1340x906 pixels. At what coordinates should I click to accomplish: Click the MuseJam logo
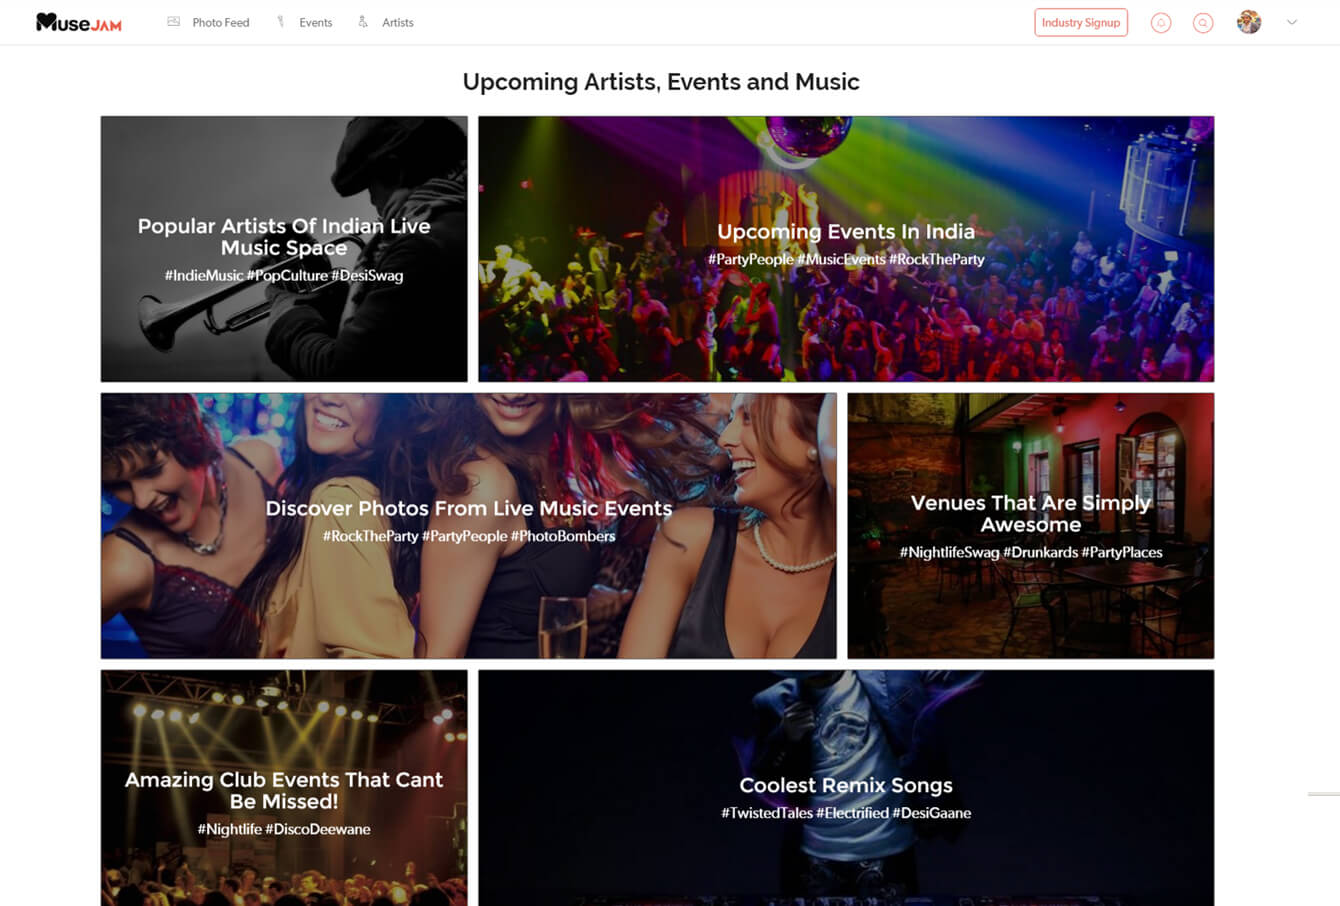[x=78, y=22]
